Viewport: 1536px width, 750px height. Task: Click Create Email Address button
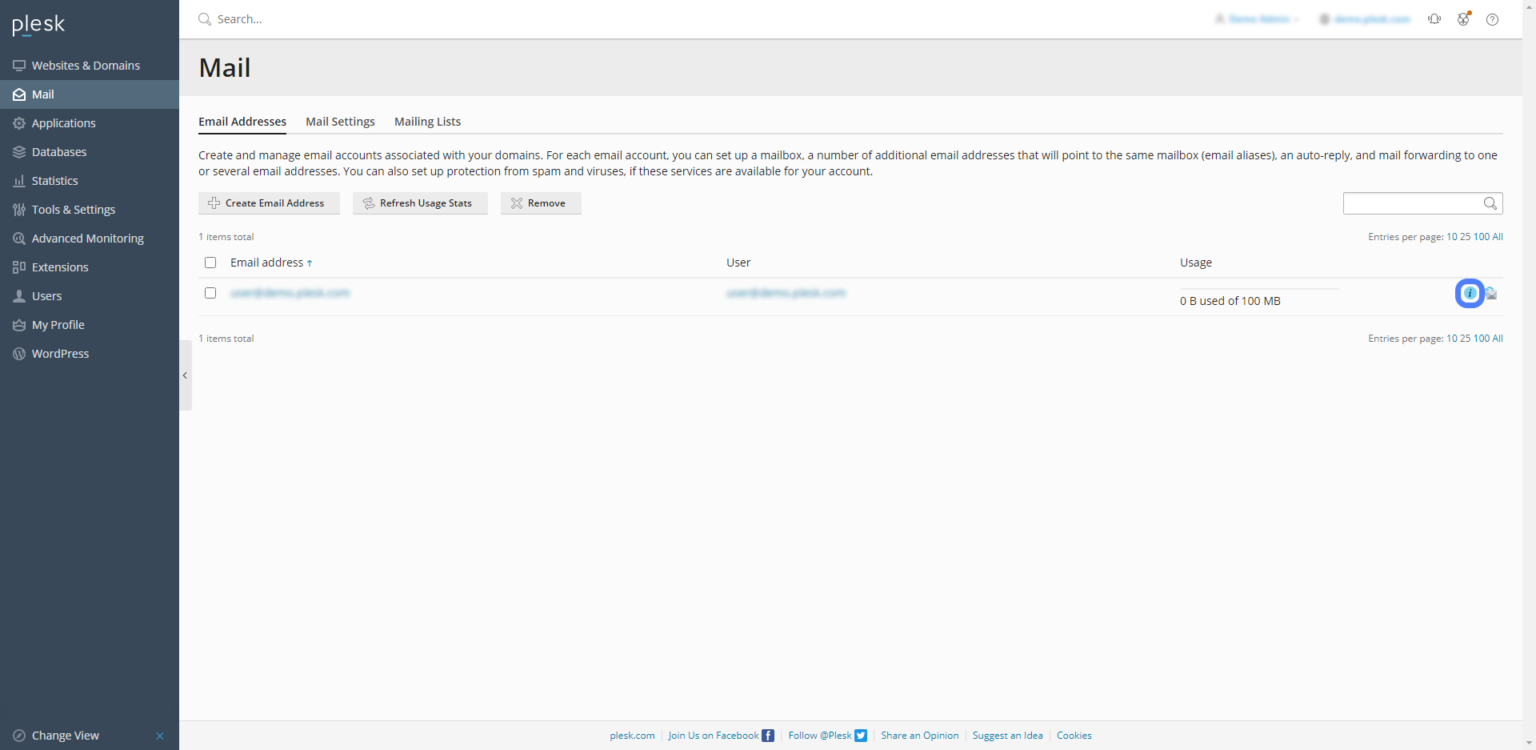coord(269,203)
